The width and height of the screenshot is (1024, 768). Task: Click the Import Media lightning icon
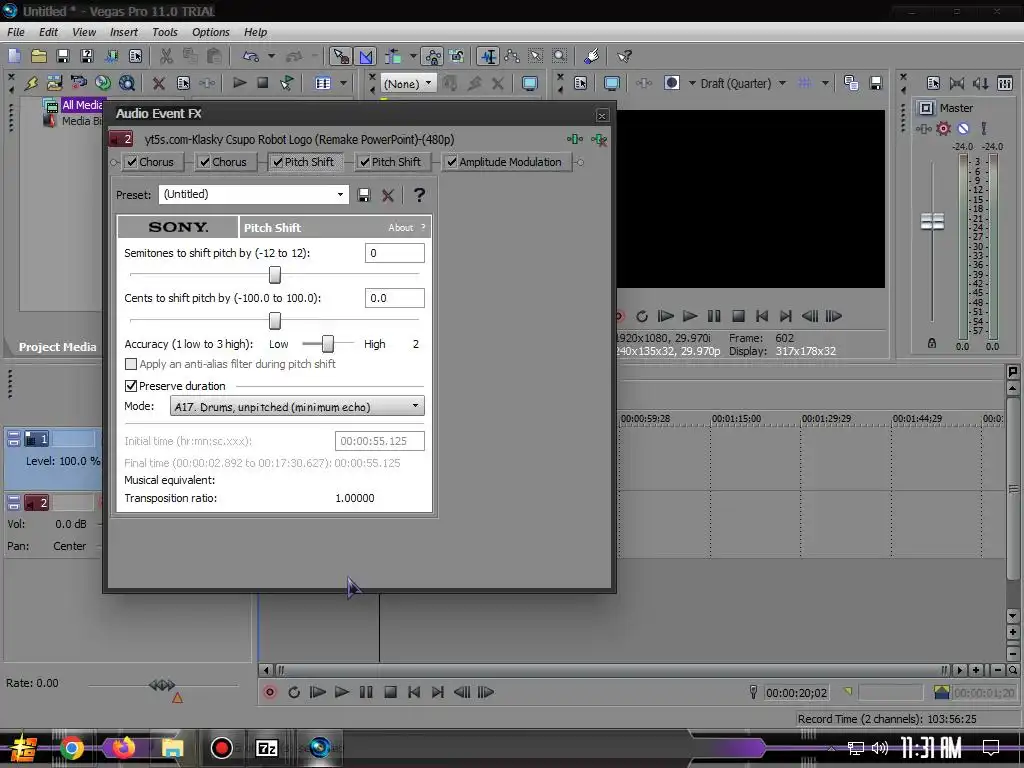coord(31,83)
